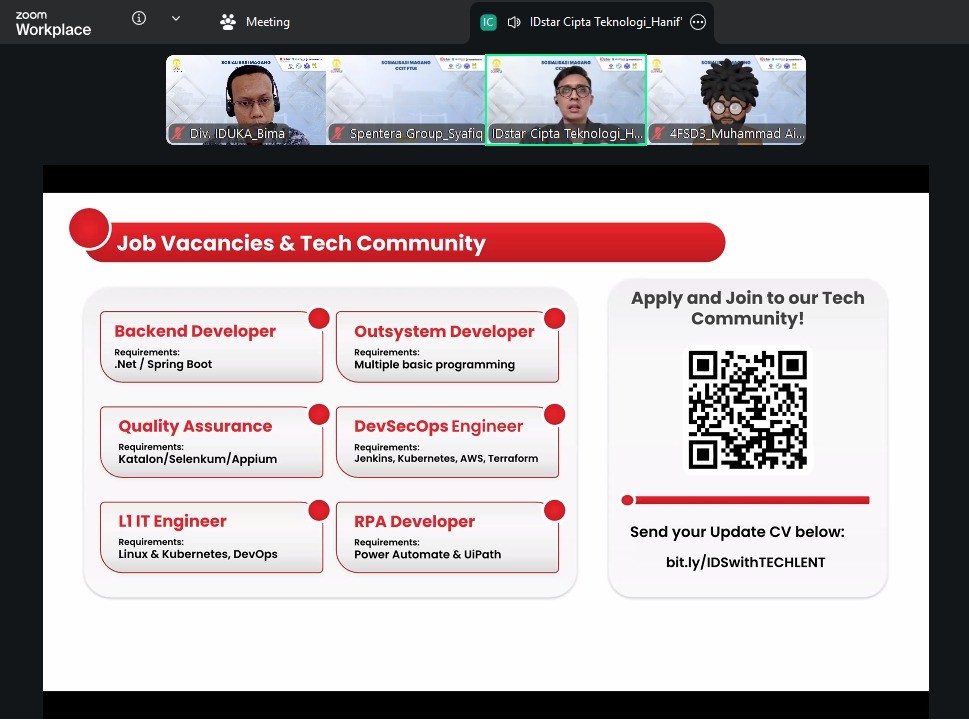Click the Zoom Workplace logo
969x720 pixels.
coord(53,23)
